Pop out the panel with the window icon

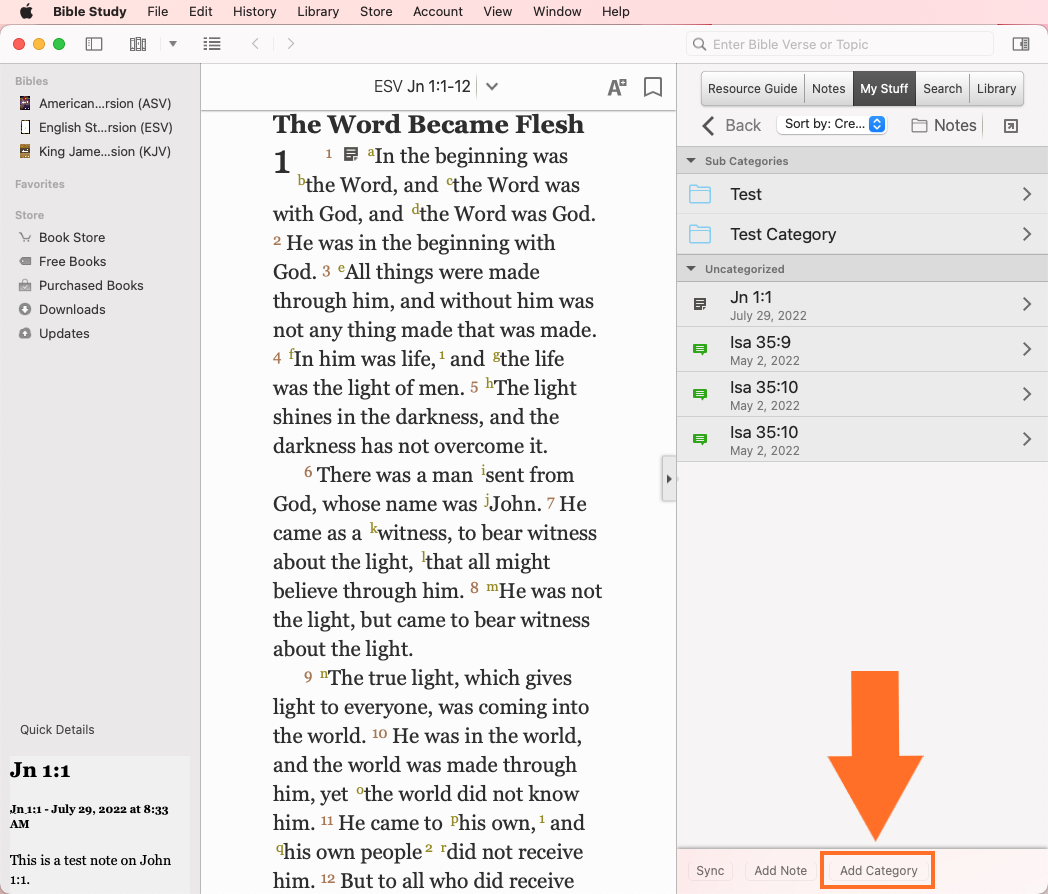tap(1011, 126)
